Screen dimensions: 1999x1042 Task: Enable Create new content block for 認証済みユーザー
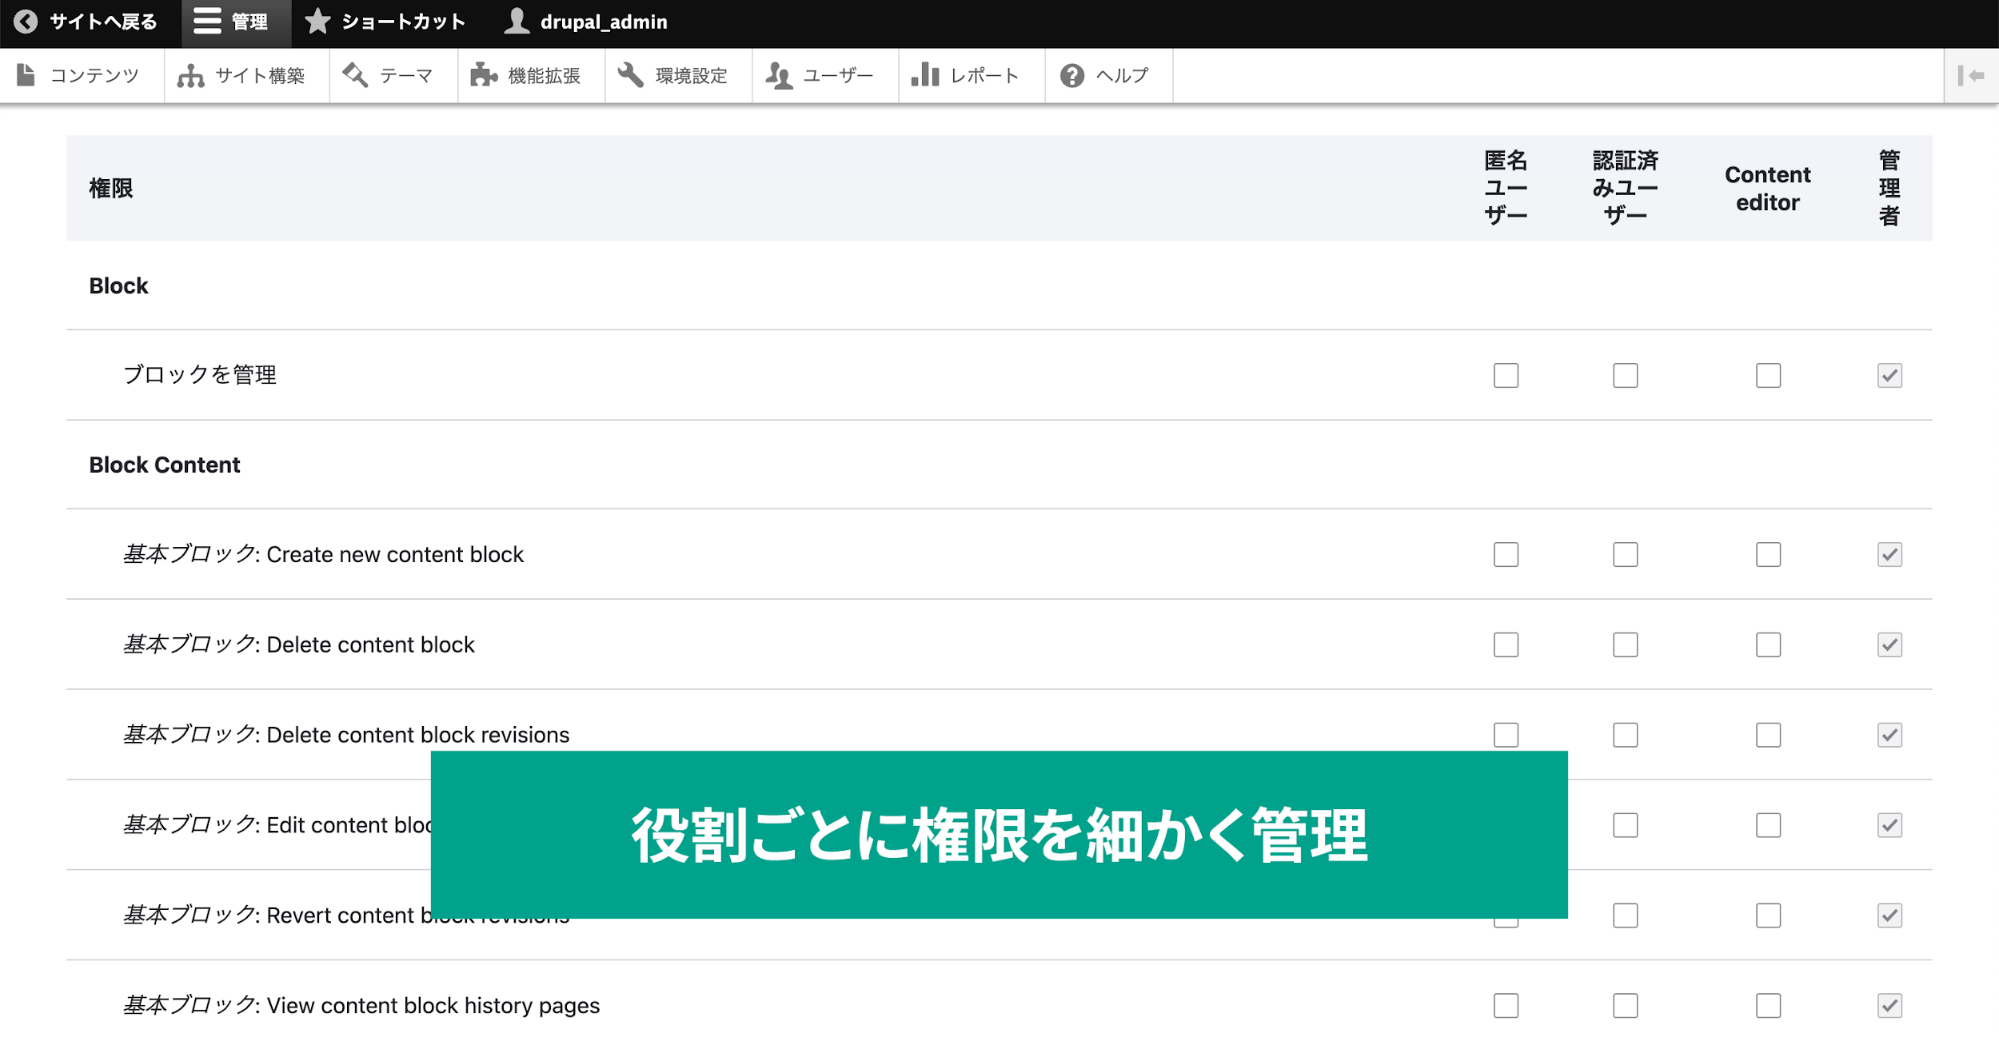tap(1625, 554)
